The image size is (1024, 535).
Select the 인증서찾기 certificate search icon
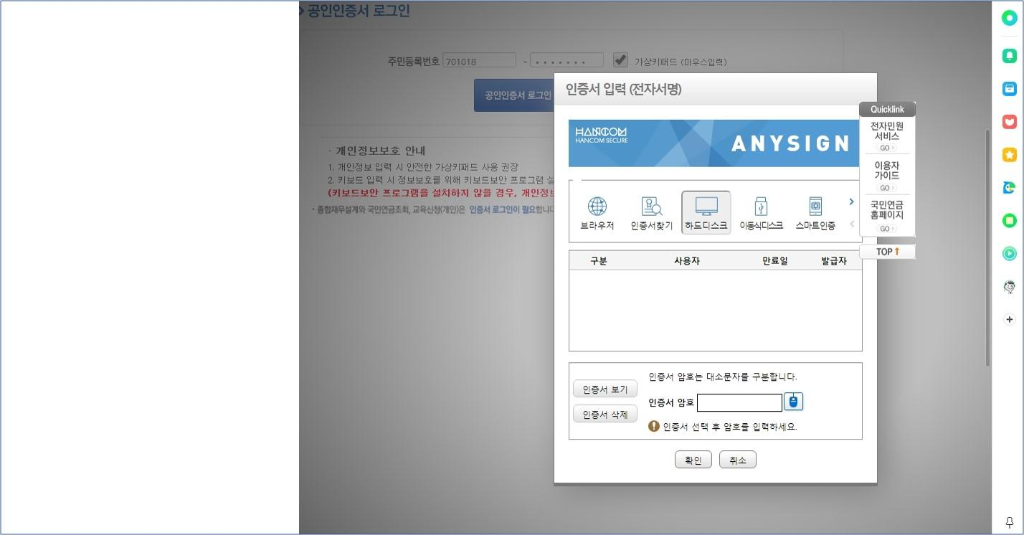click(651, 213)
